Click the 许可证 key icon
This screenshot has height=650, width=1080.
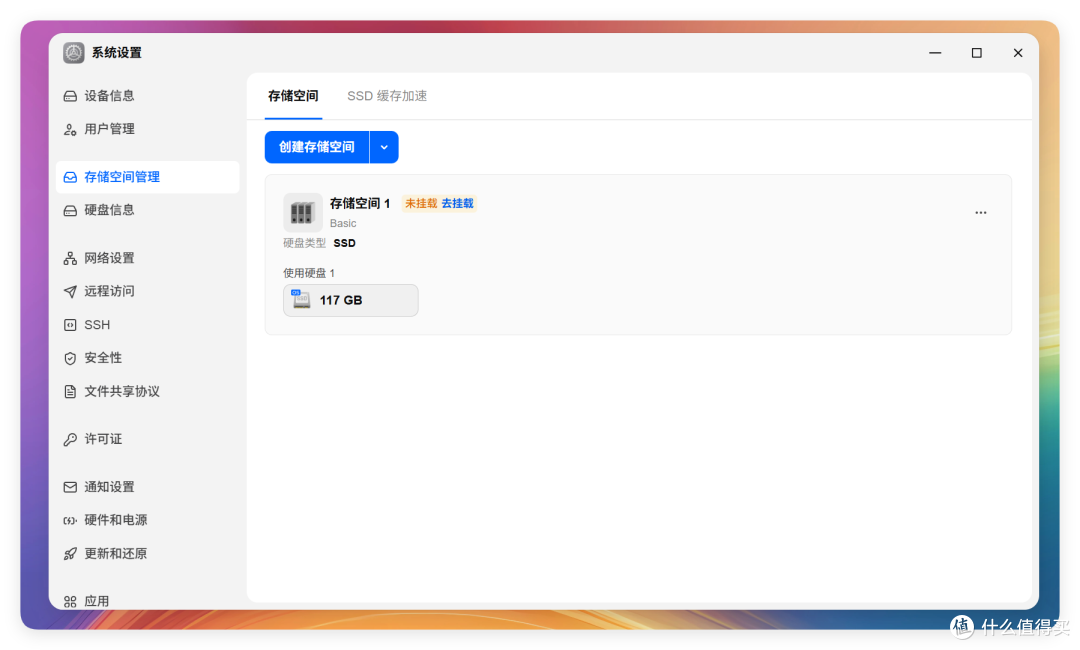click(70, 439)
